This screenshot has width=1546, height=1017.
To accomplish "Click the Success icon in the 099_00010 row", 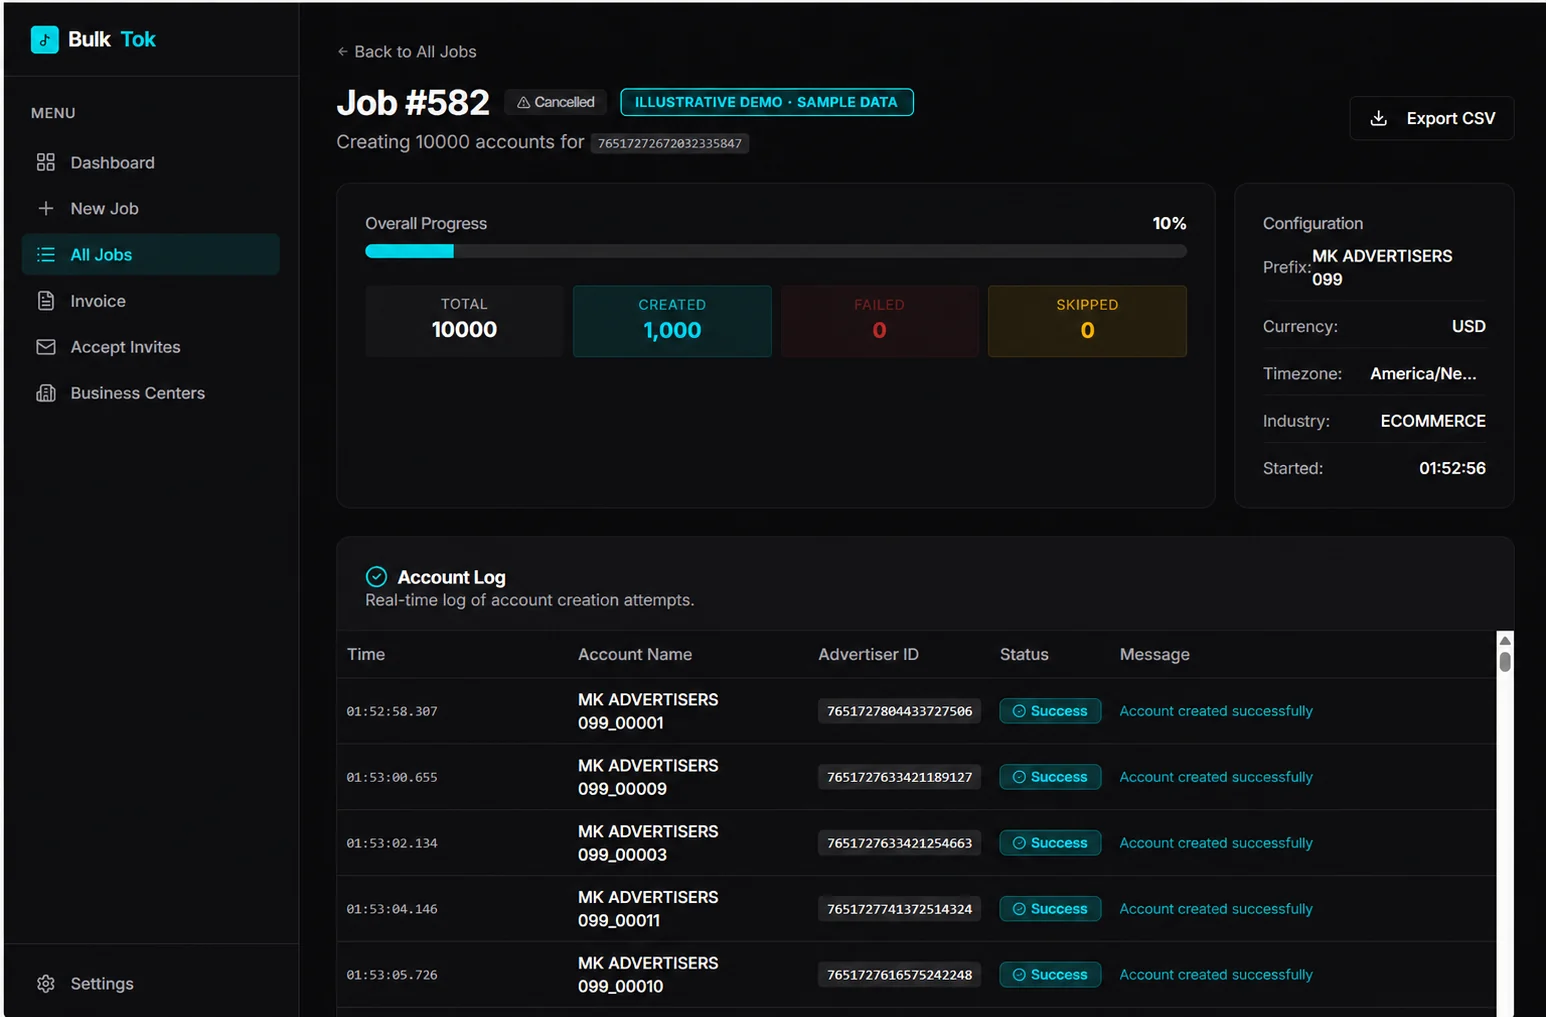I will tap(1019, 975).
